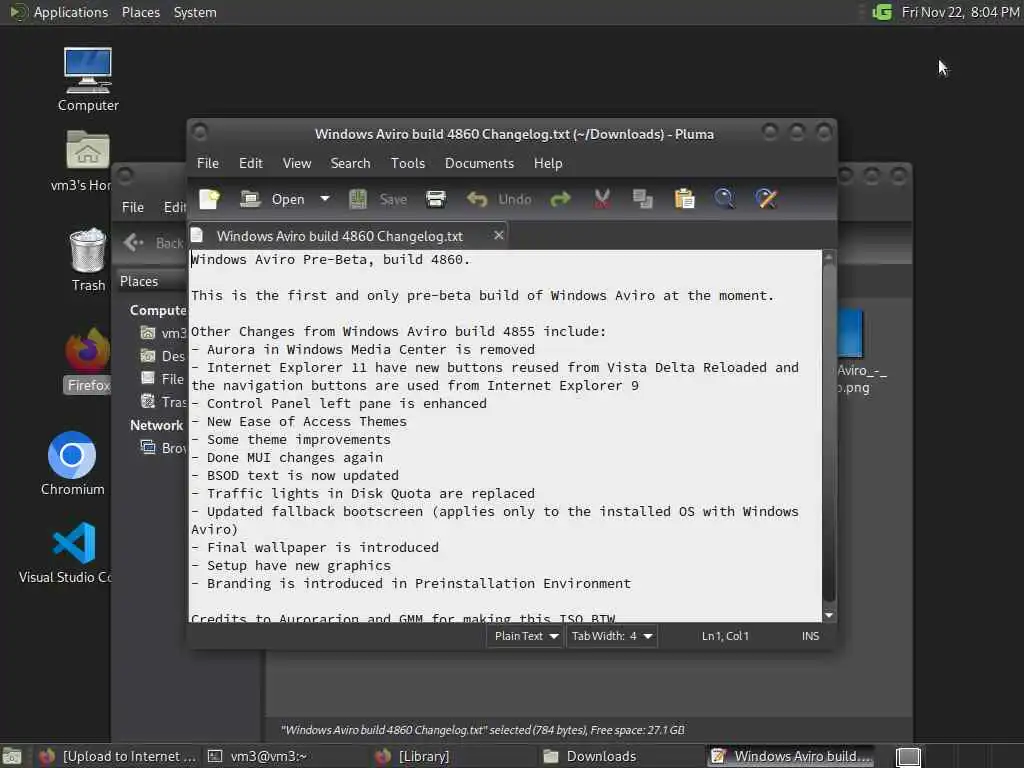Open the Plain Text syntax dropdown
The height and width of the screenshot is (768, 1024).
point(525,636)
